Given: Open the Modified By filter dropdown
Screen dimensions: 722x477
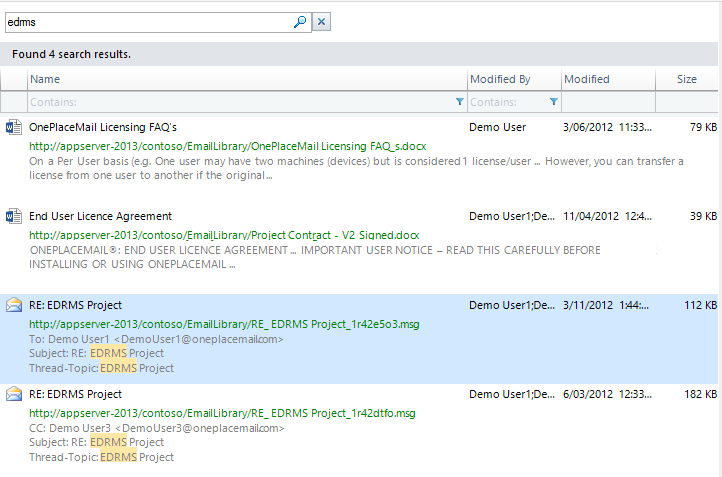Looking at the screenshot, I should coord(553,102).
